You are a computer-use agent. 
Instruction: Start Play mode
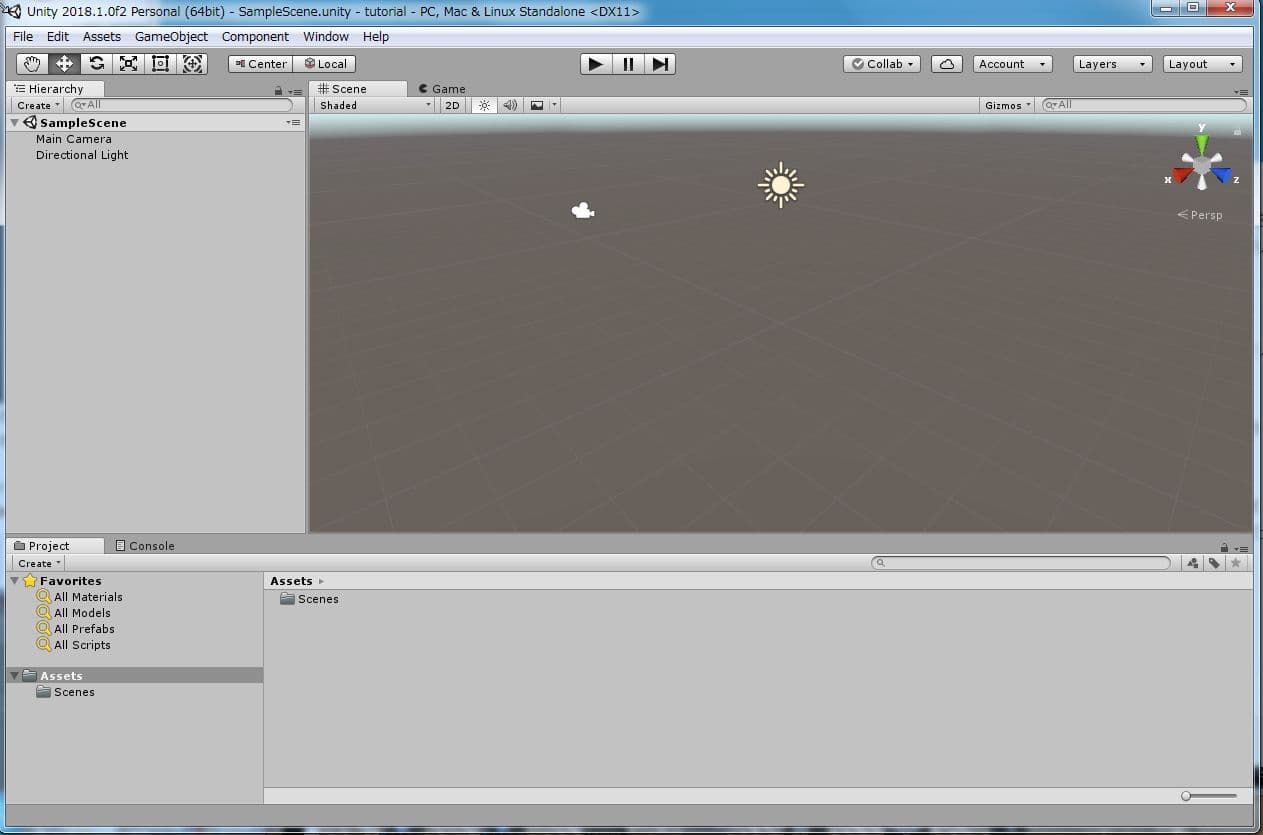coord(596,64)
